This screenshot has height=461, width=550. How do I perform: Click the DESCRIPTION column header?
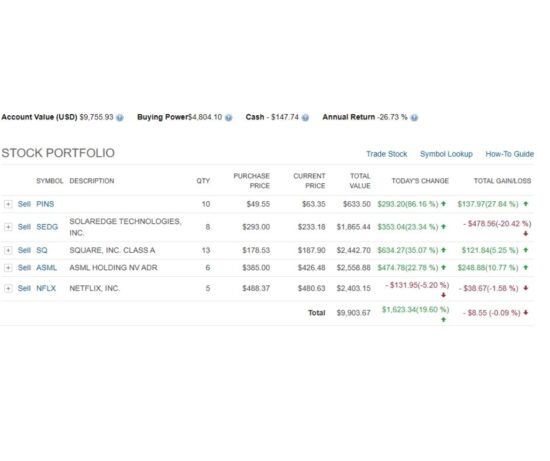click(92, 181)
